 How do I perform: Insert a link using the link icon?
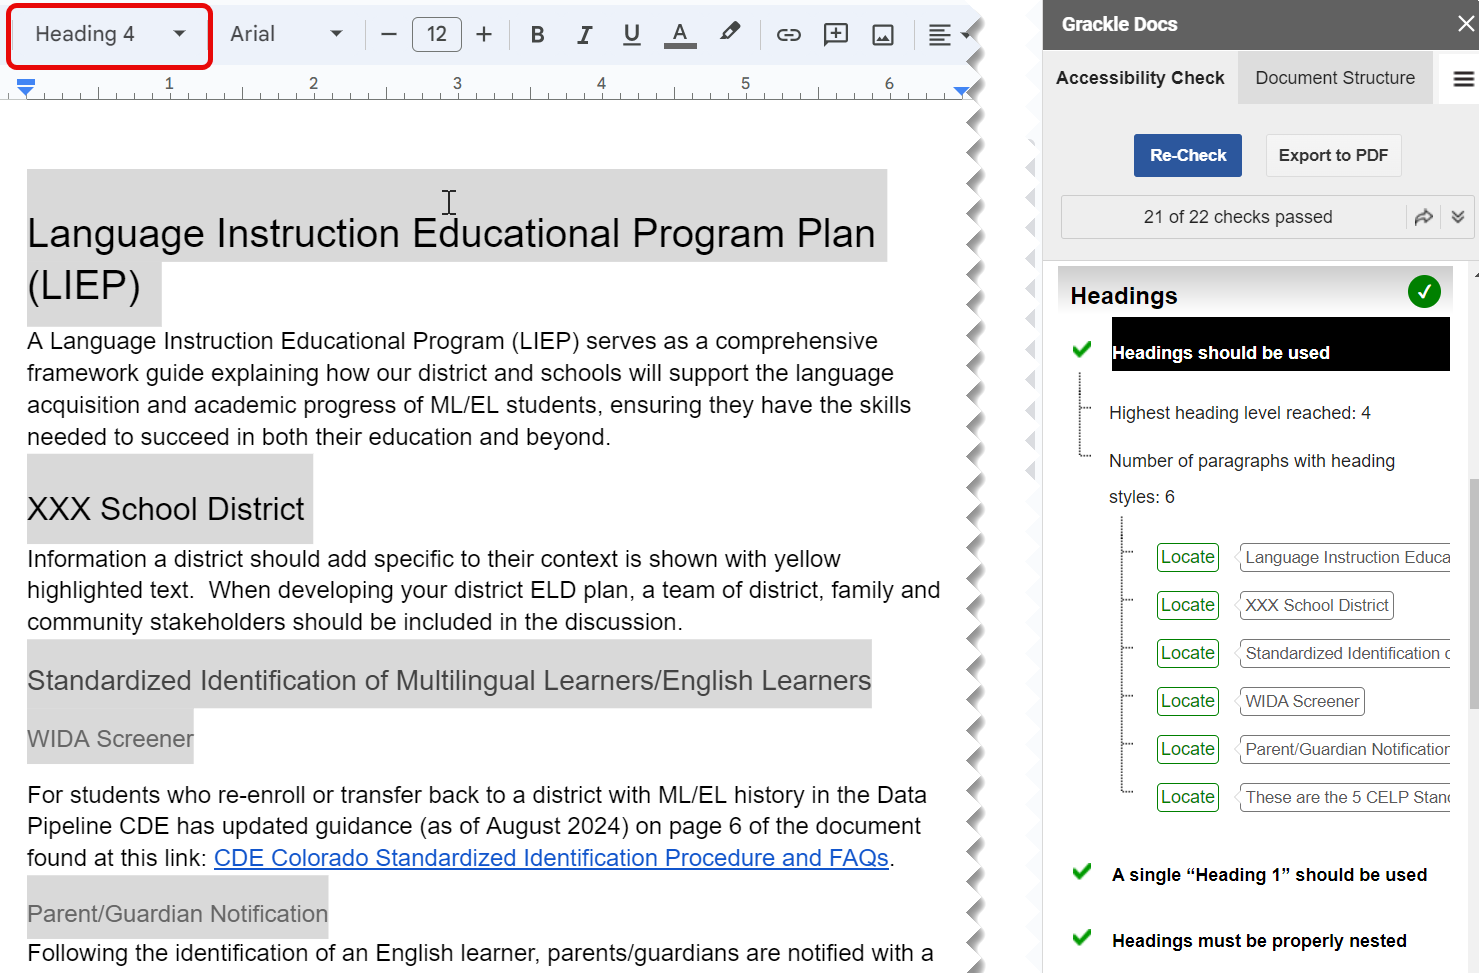(789, 35)
